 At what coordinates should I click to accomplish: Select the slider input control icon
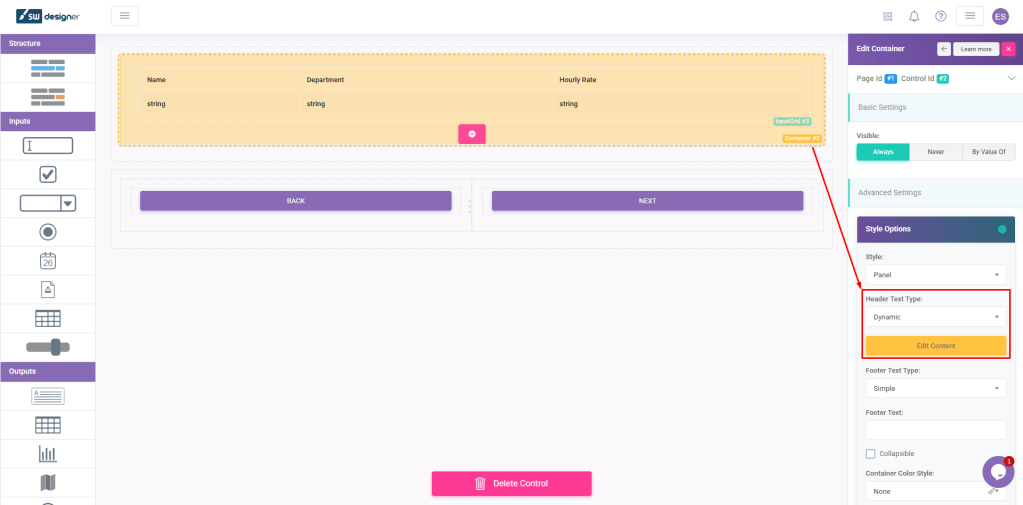pyautogui.click(x=47, y=346)
